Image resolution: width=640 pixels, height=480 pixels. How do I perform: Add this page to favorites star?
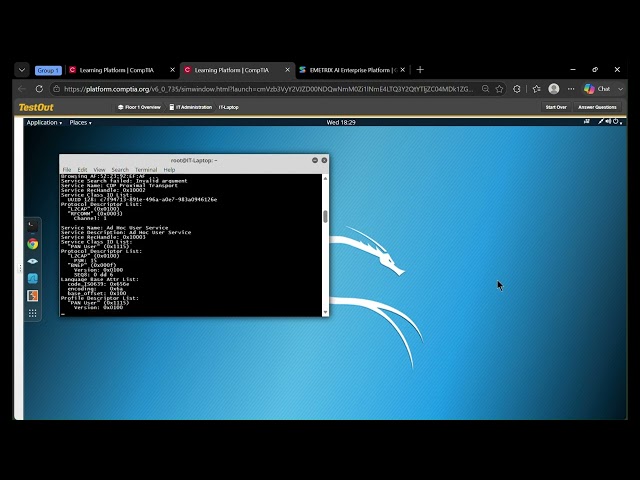point(499,89)
